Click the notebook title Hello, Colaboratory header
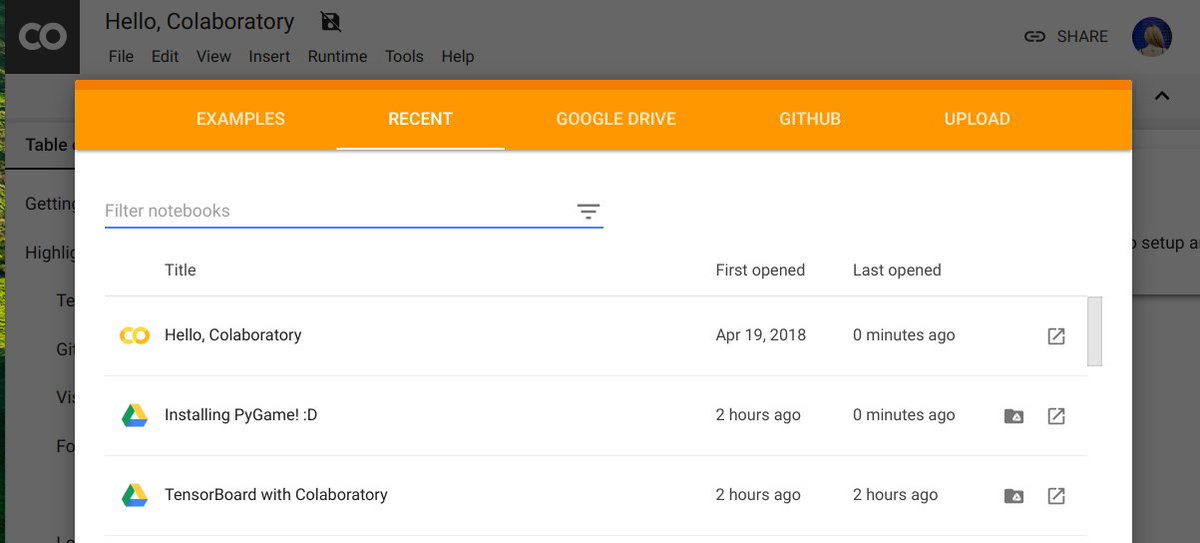Viewport: 1200px width, 543px height. pyautogui.click(x=199, y=21)
